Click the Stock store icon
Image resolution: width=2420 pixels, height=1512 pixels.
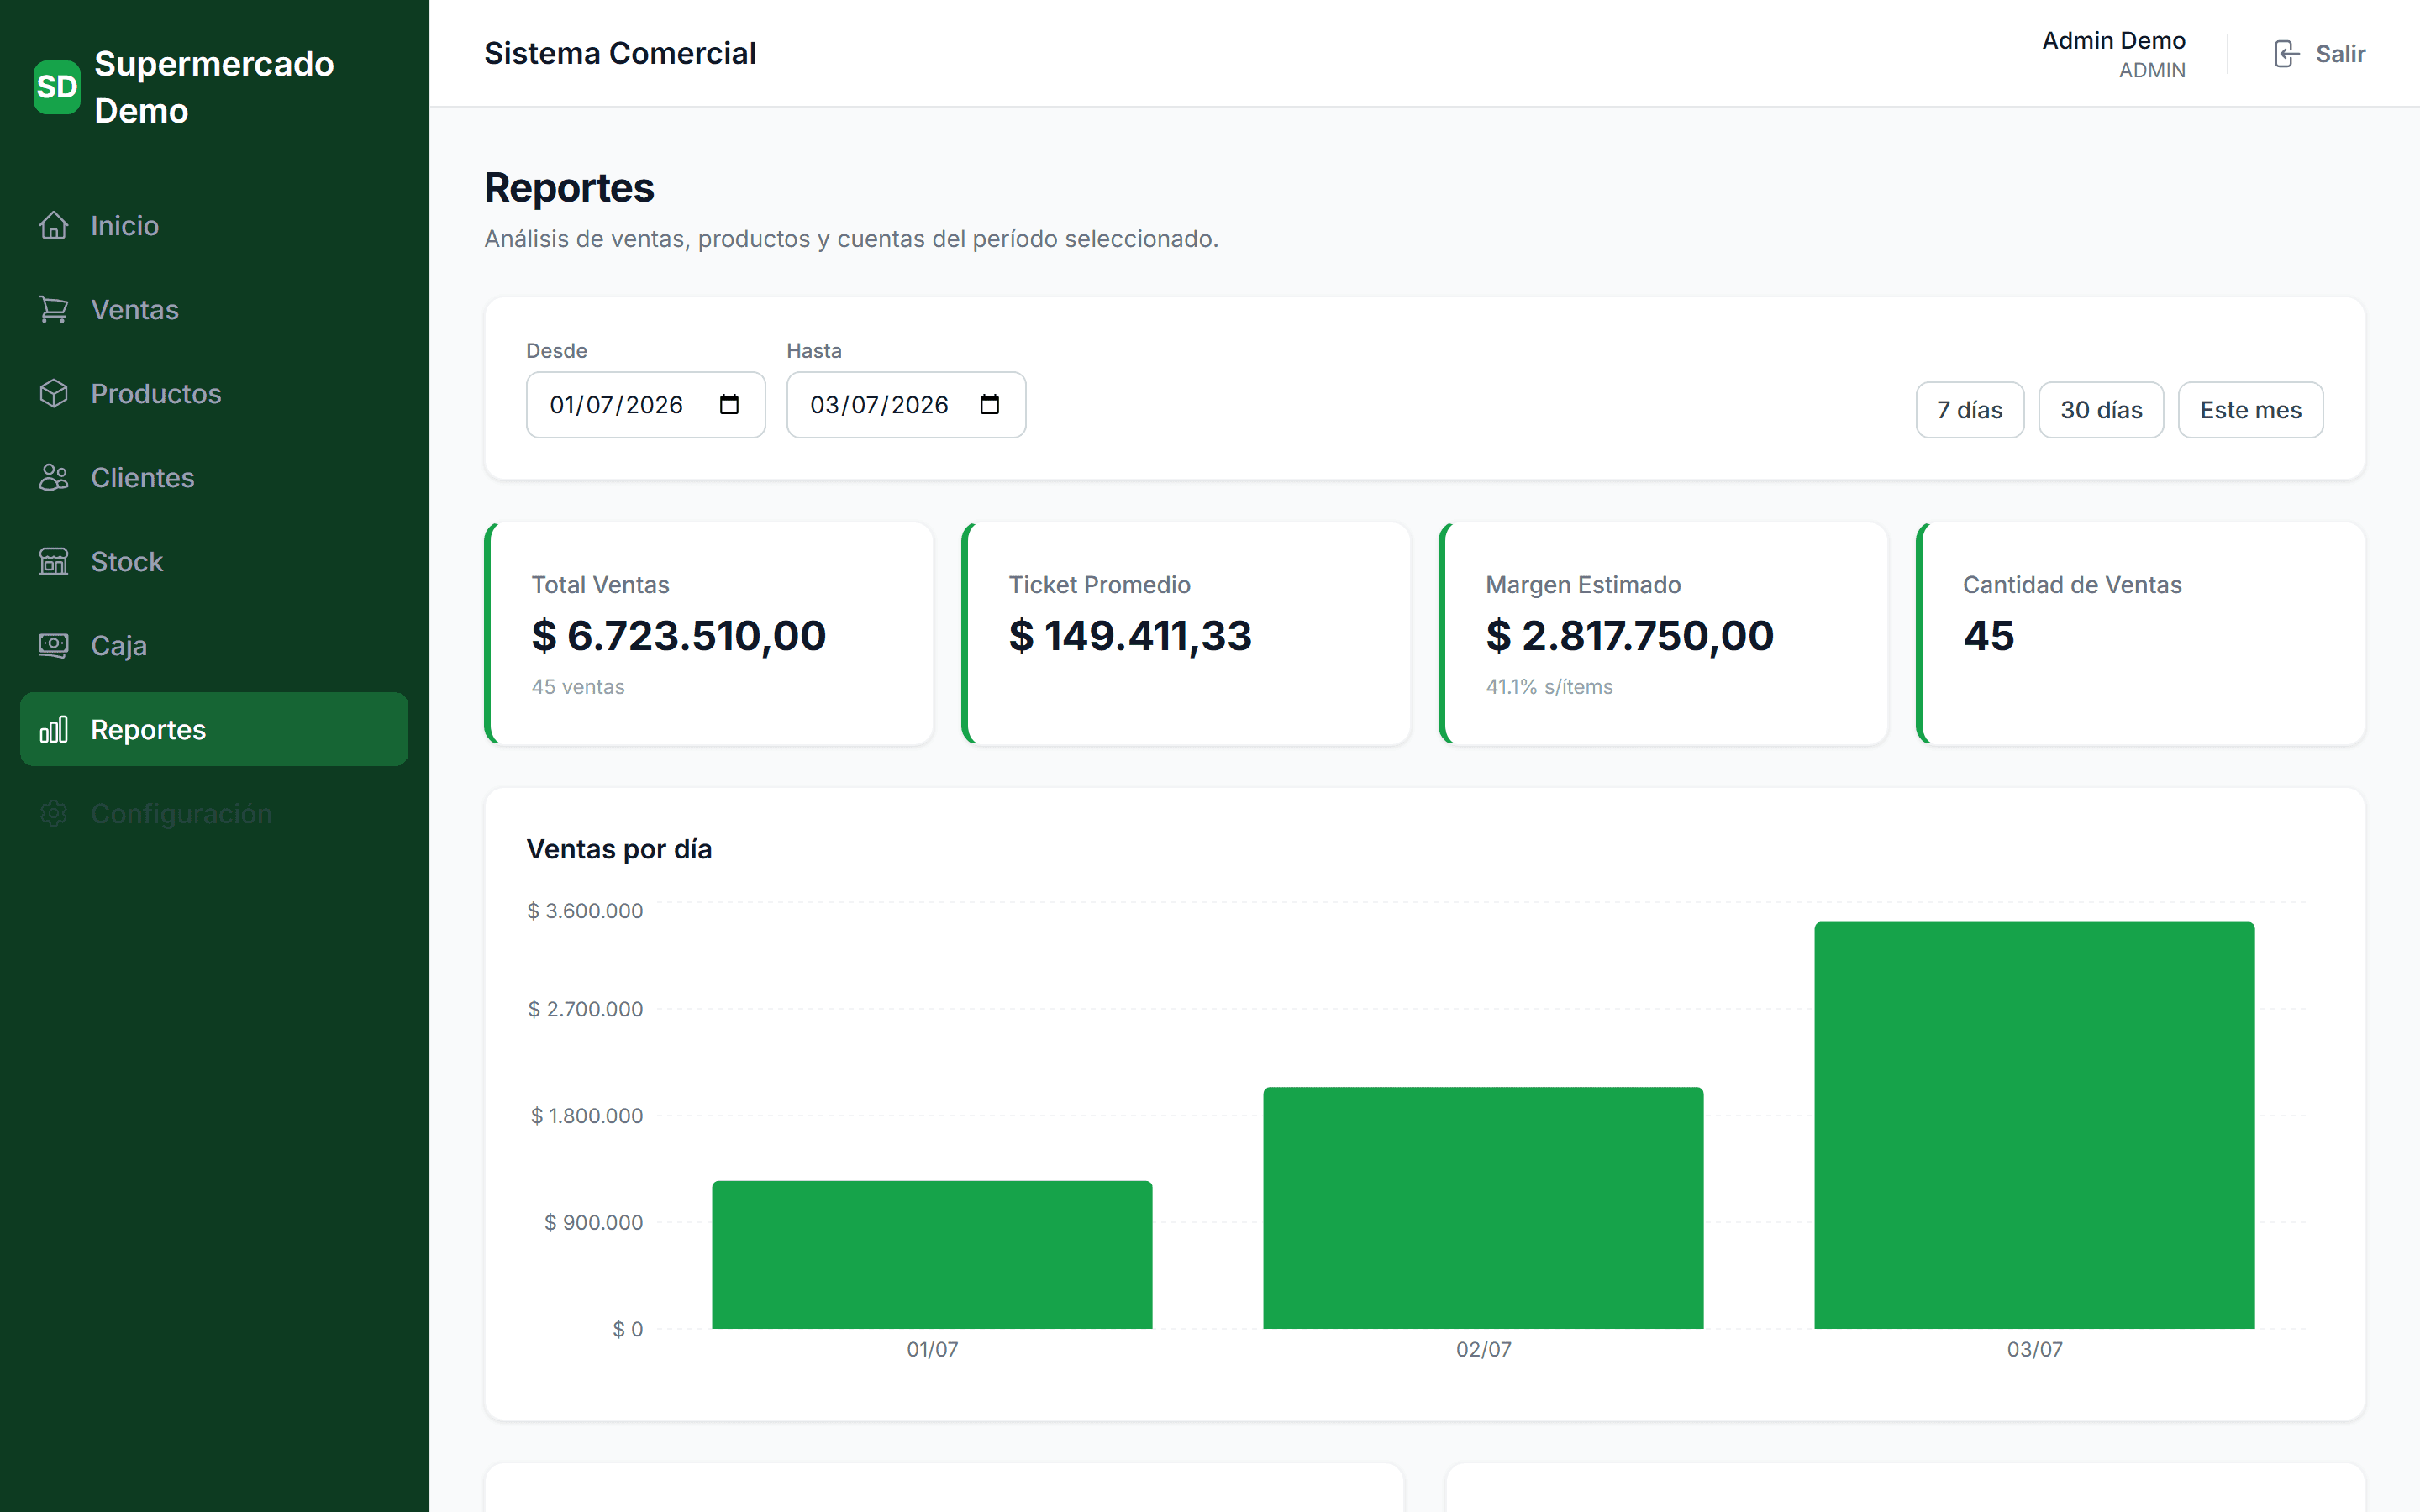coord(54,561)
